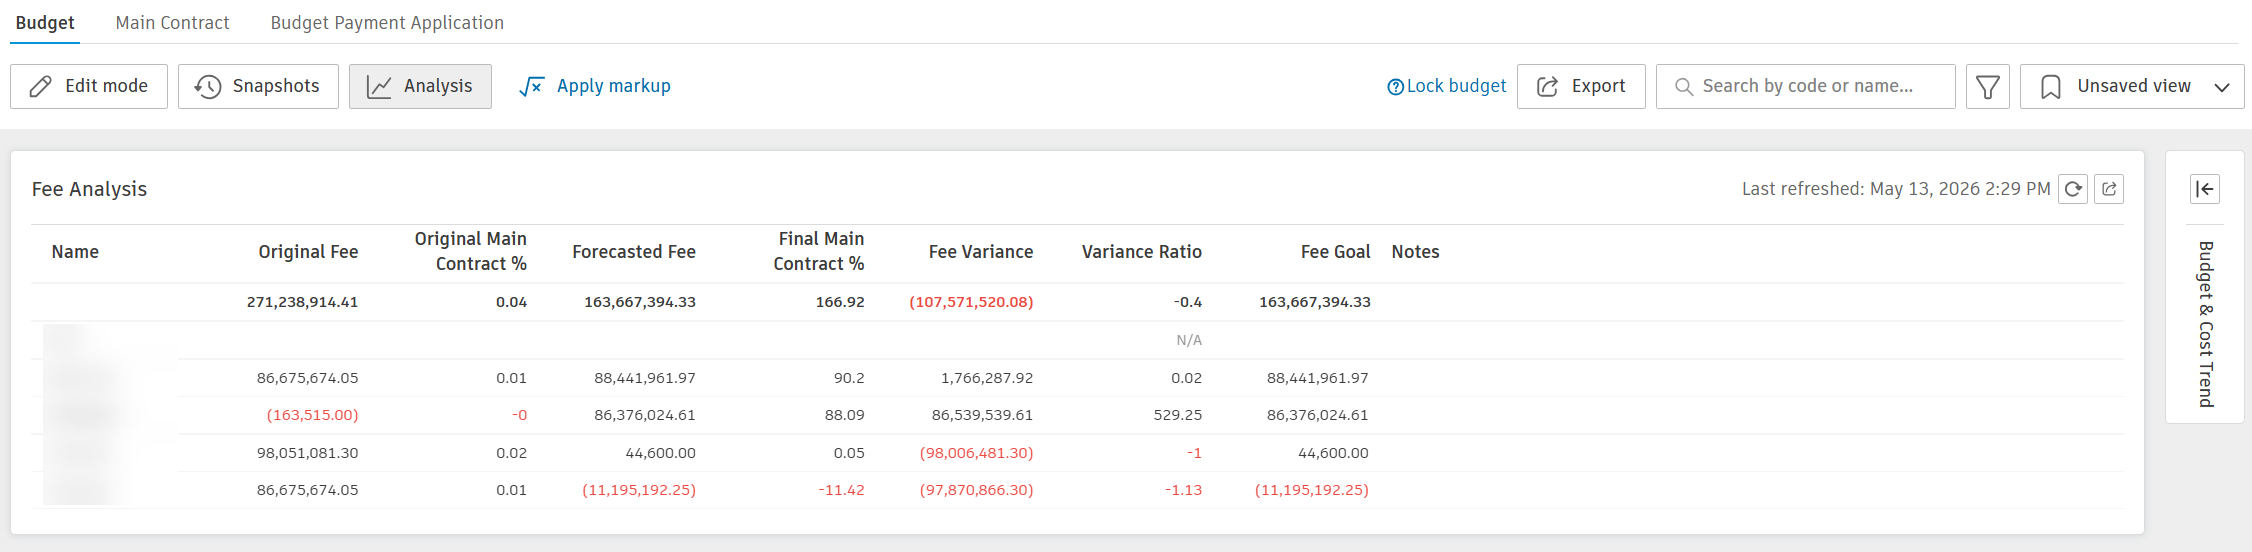Viewport: 2252px width, 552px height.
Task: Select final main contract 88.09 cell
Action: click(x=845, y=415)
